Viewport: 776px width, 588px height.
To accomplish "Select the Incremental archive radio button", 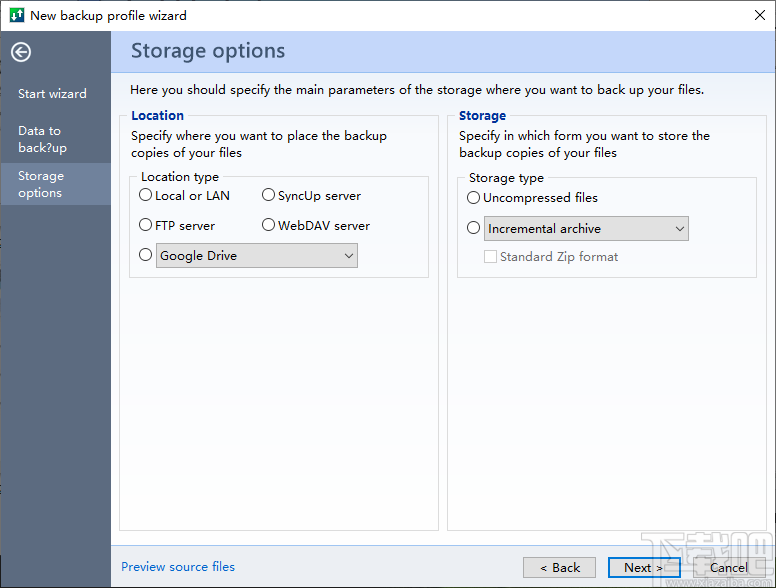I will [x=474, y=228].
